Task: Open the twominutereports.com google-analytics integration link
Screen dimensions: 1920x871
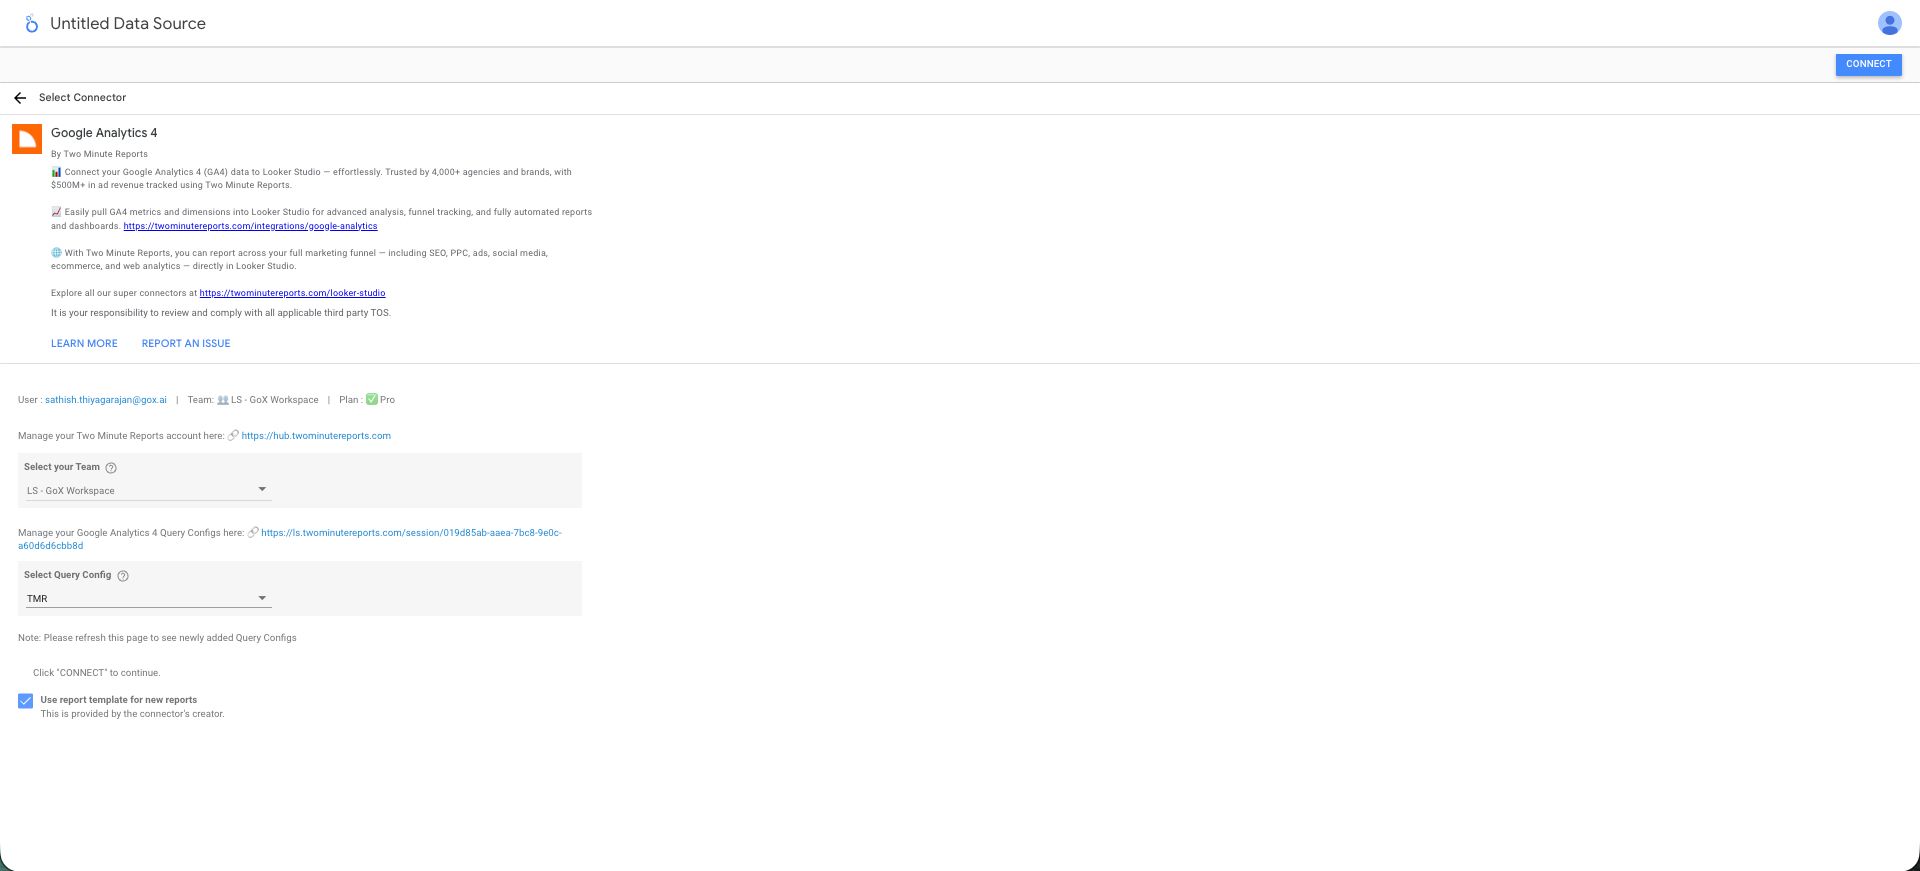Action: pos(250,226)
